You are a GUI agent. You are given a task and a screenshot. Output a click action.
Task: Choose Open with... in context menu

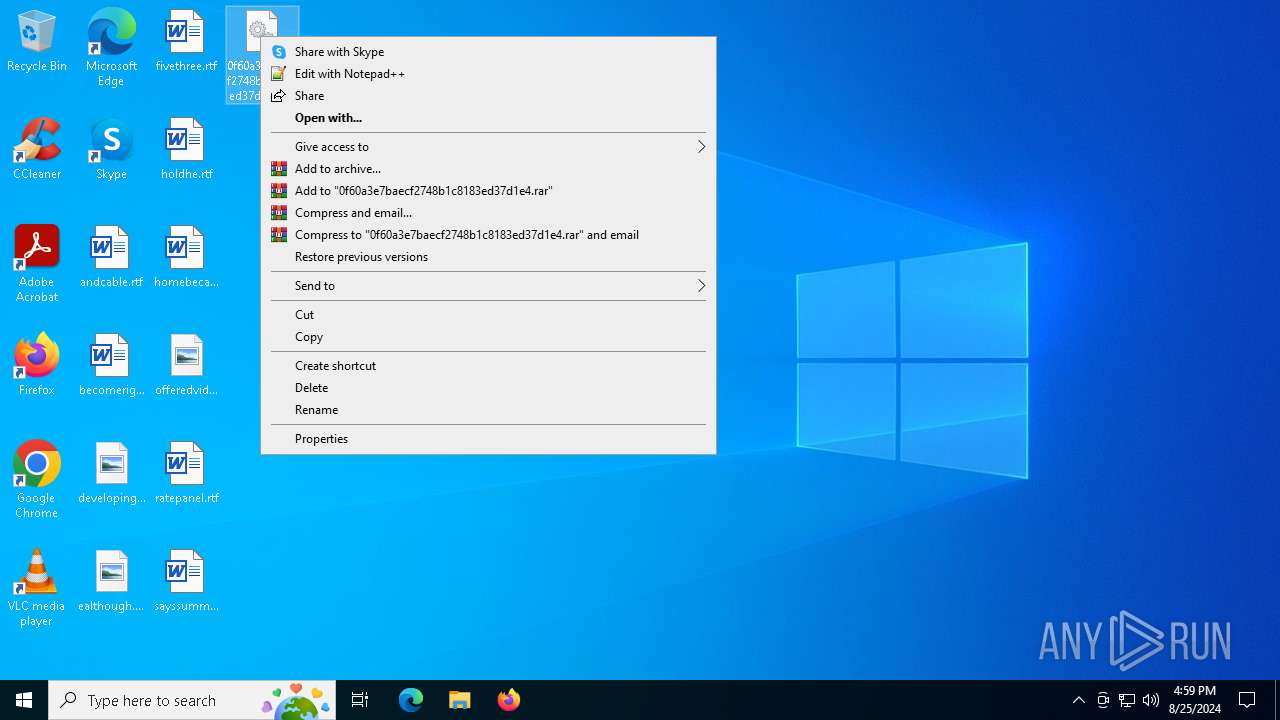coord(488,118)
